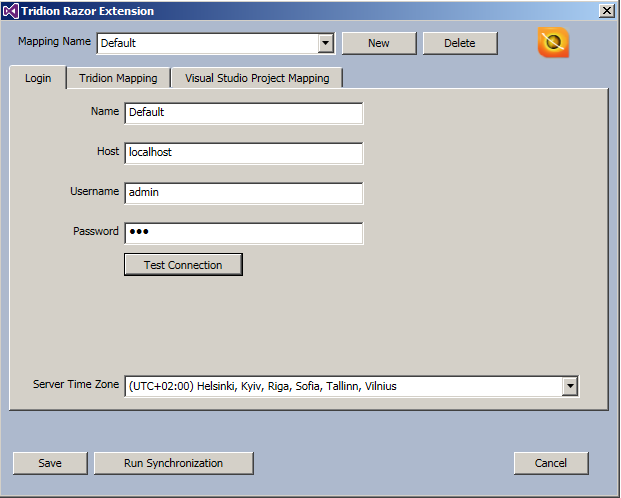Click the Cancel button
This screenshot has width=621, height=498.
[x=551, y=463]
